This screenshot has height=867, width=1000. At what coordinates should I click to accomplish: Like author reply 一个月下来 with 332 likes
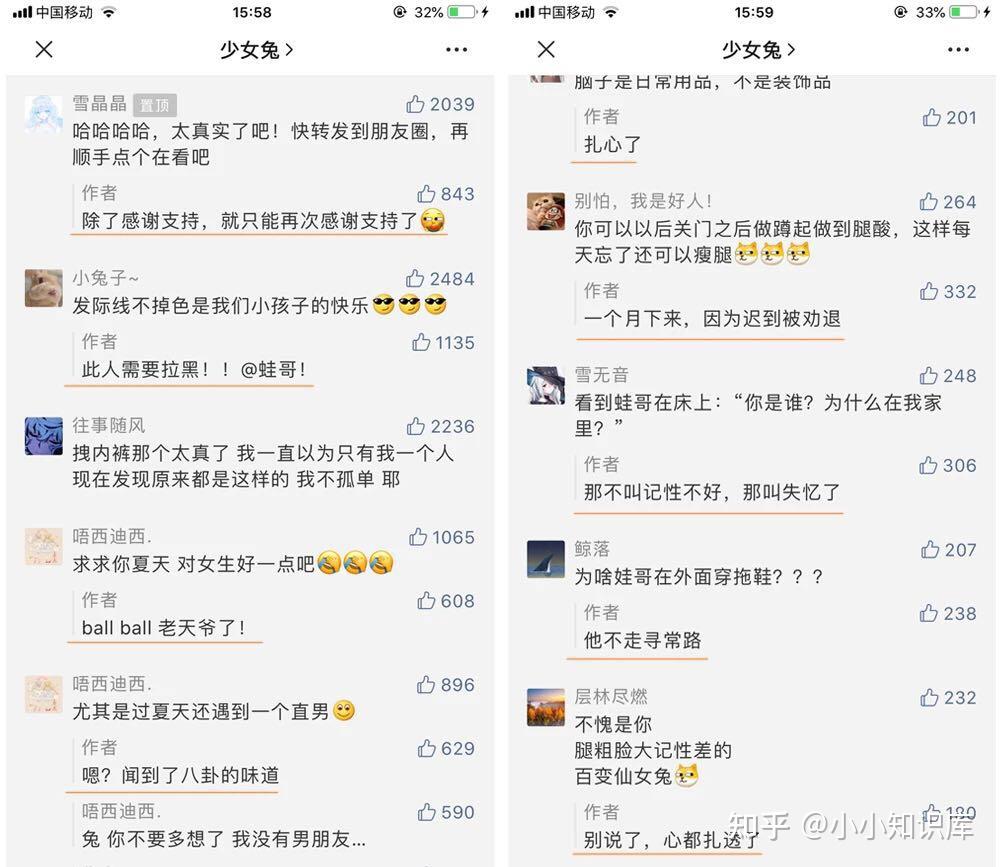click(929, 291)
